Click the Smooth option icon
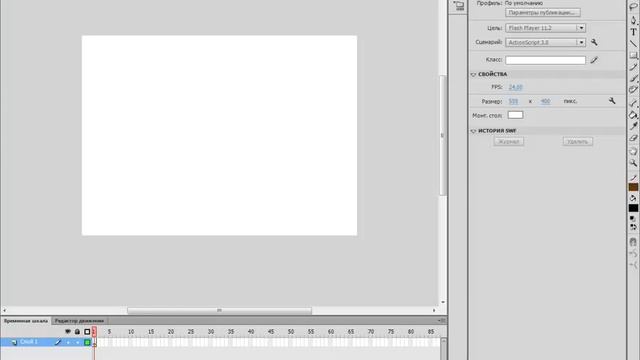This screenshot has height=360, width=640. (633, 254)
